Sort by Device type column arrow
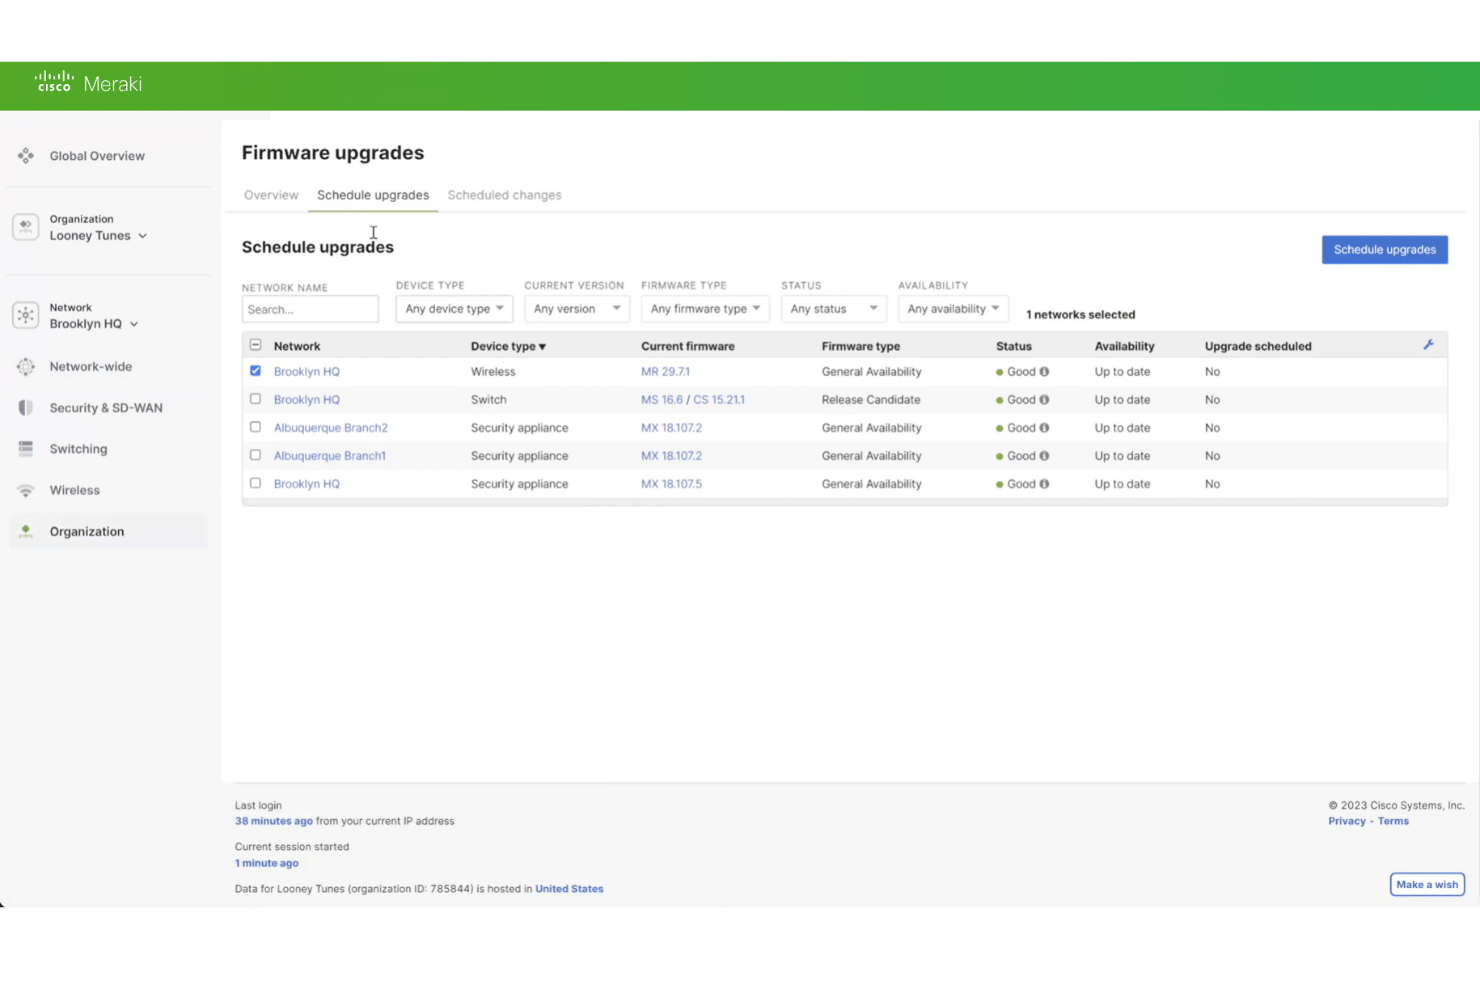Screen dimensions: 1480x987 click(x=542, y=347)
